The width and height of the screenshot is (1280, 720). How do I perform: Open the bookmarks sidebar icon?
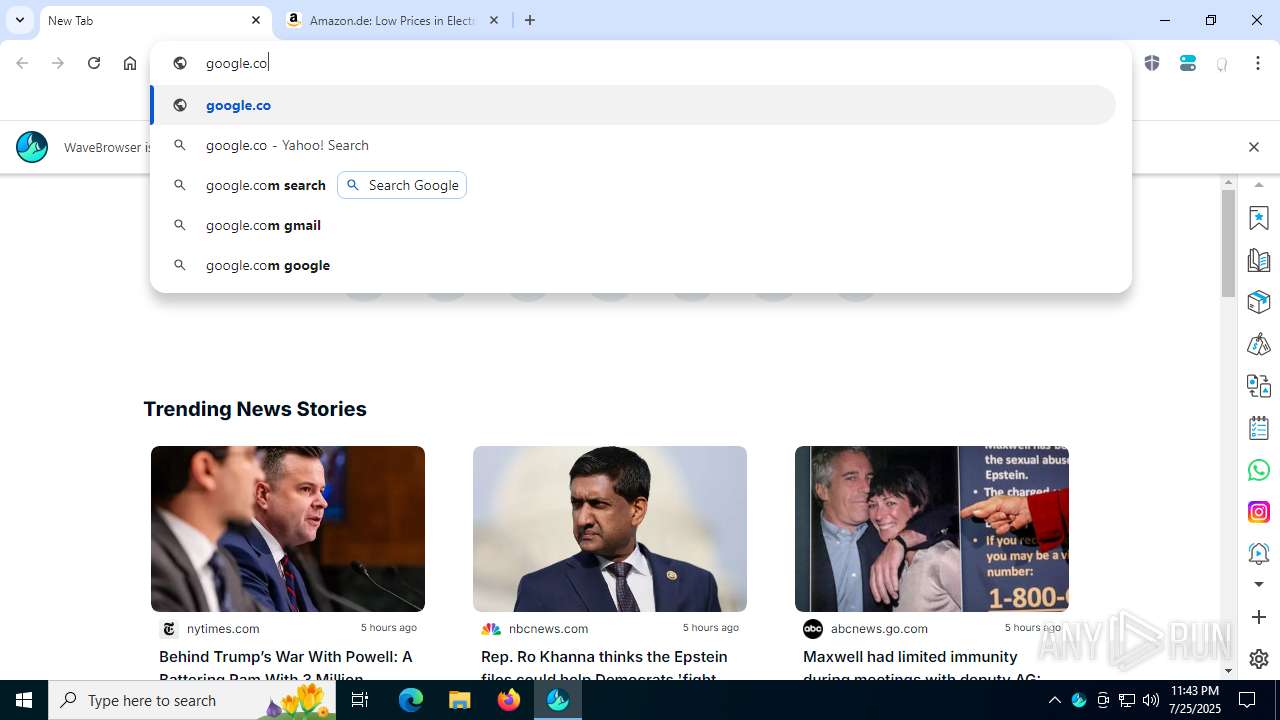(1259, 217)
